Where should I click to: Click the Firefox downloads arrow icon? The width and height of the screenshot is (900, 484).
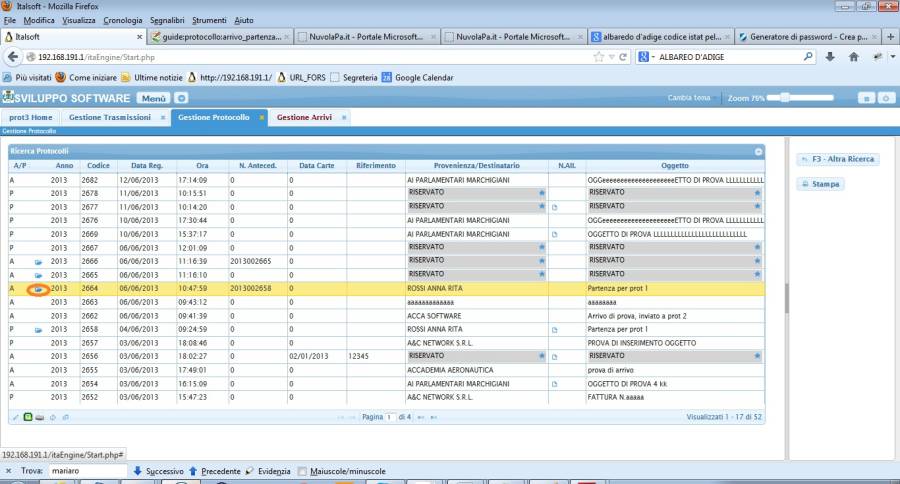(829, 57)
